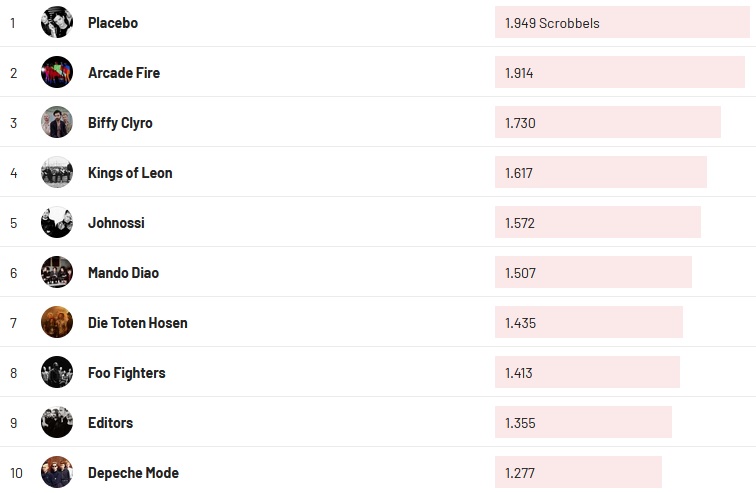This screenshot has height=493, width=756.
Task: Open the Placebo artist link
Action: point(113,22)
